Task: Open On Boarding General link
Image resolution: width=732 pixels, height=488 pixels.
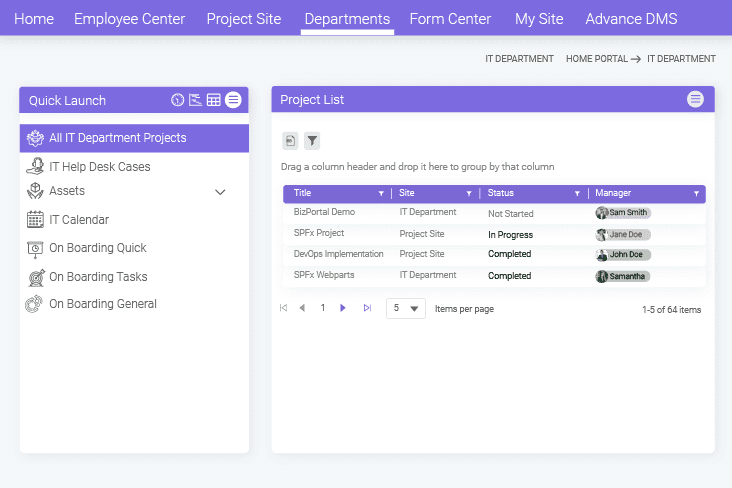Action: click(103, 304)
